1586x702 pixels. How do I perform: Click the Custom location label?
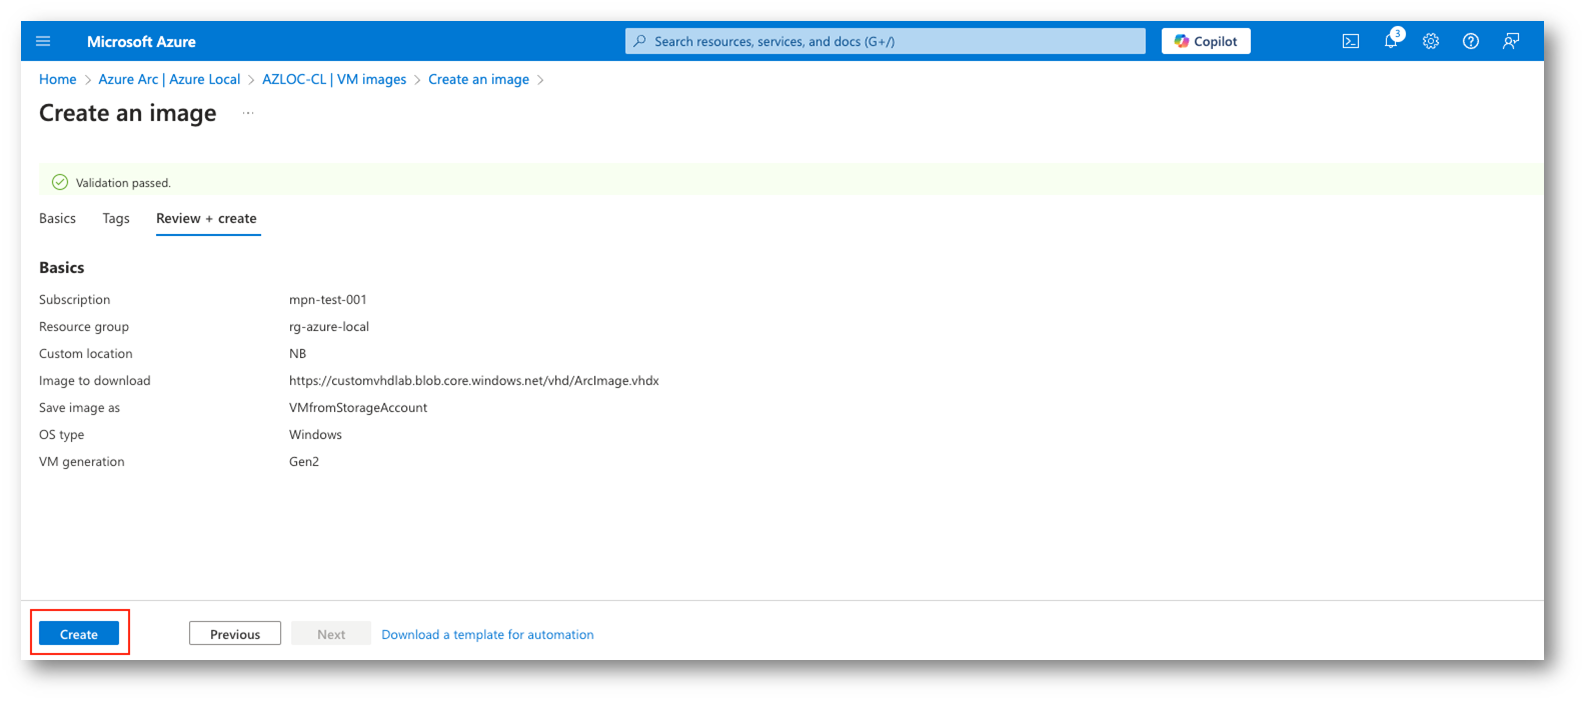point(86,353)
